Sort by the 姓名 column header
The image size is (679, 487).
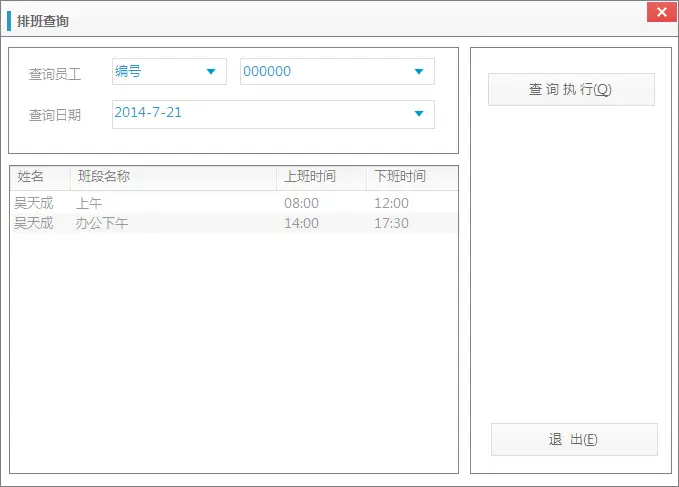coord(31,177)
